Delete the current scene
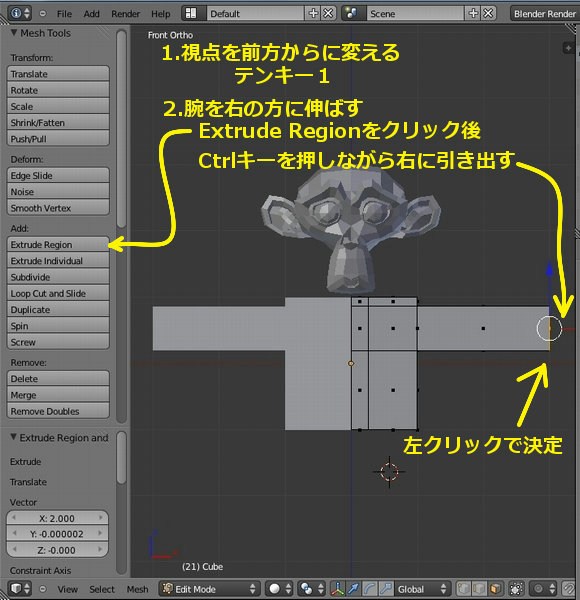Viewport: 580px width, 600px height. coord(488,13)
